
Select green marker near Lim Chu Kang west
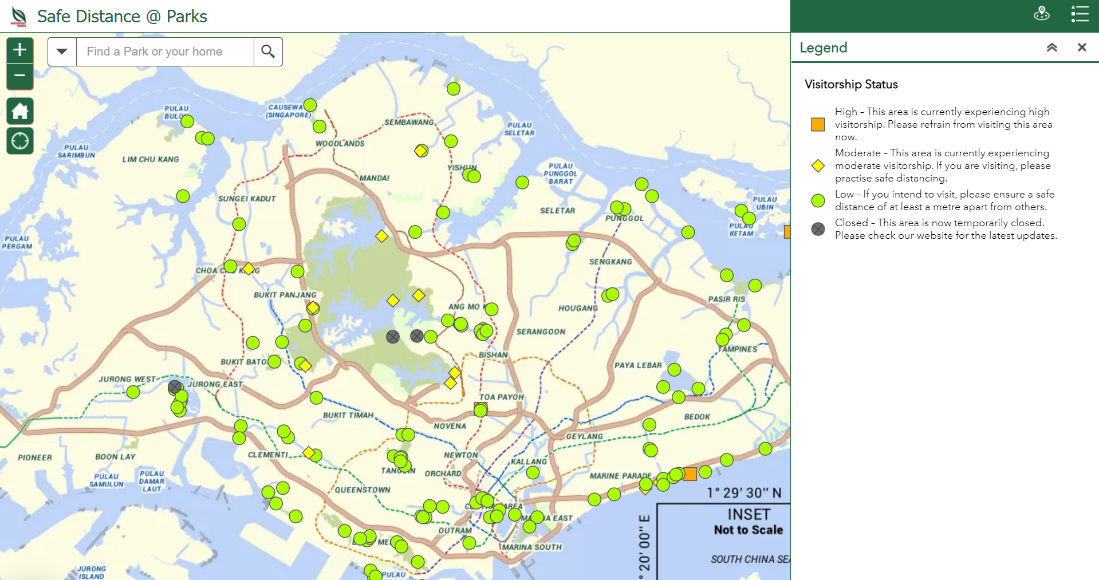pyautogui.click(x=183, y=196)
